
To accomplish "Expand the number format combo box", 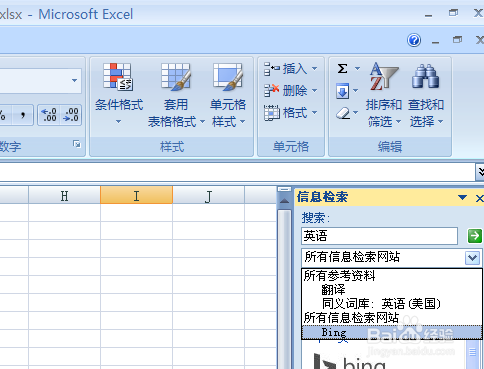I will point(74,80).
